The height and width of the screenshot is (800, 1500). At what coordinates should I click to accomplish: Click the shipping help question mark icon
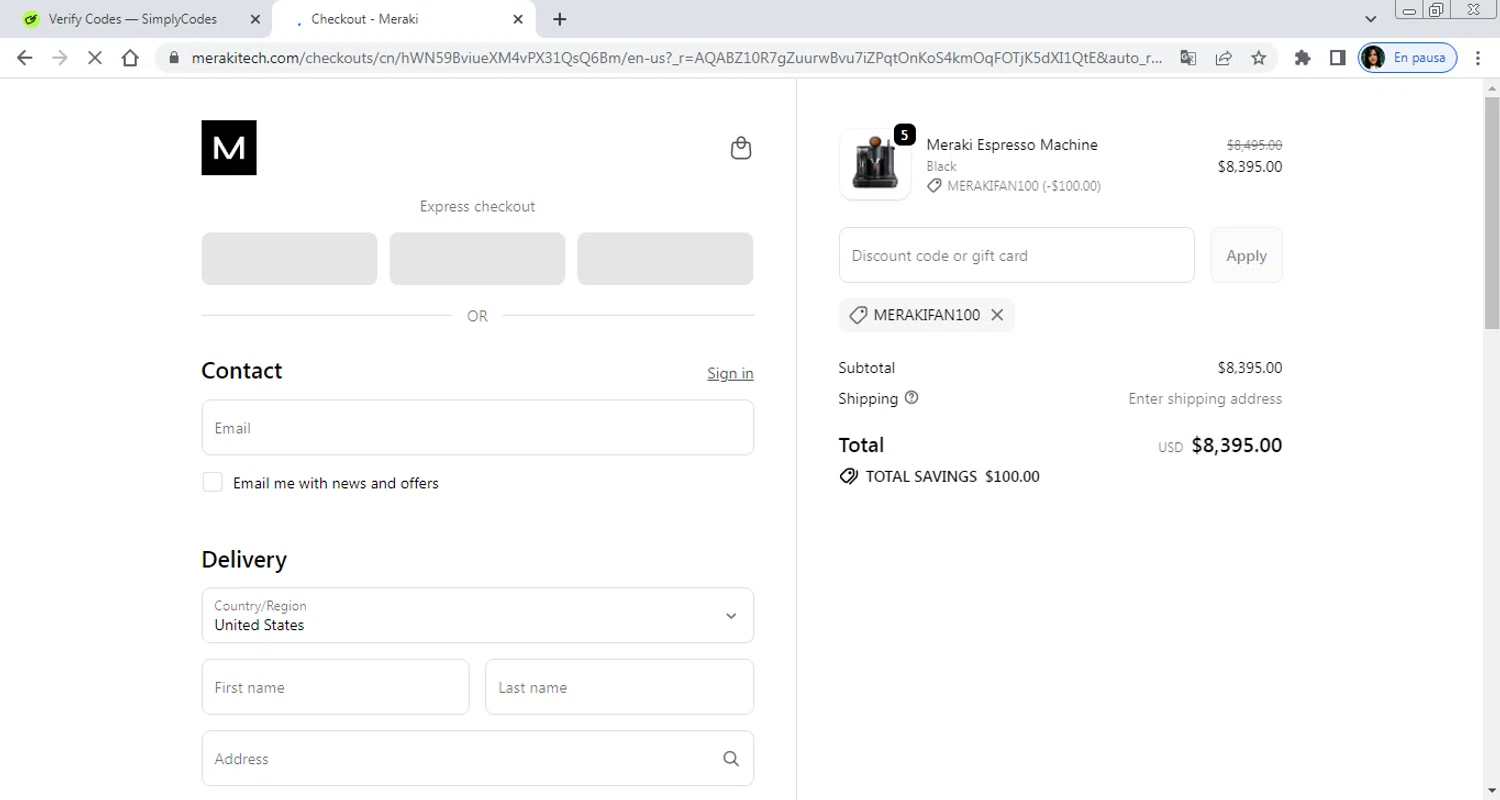911,397
